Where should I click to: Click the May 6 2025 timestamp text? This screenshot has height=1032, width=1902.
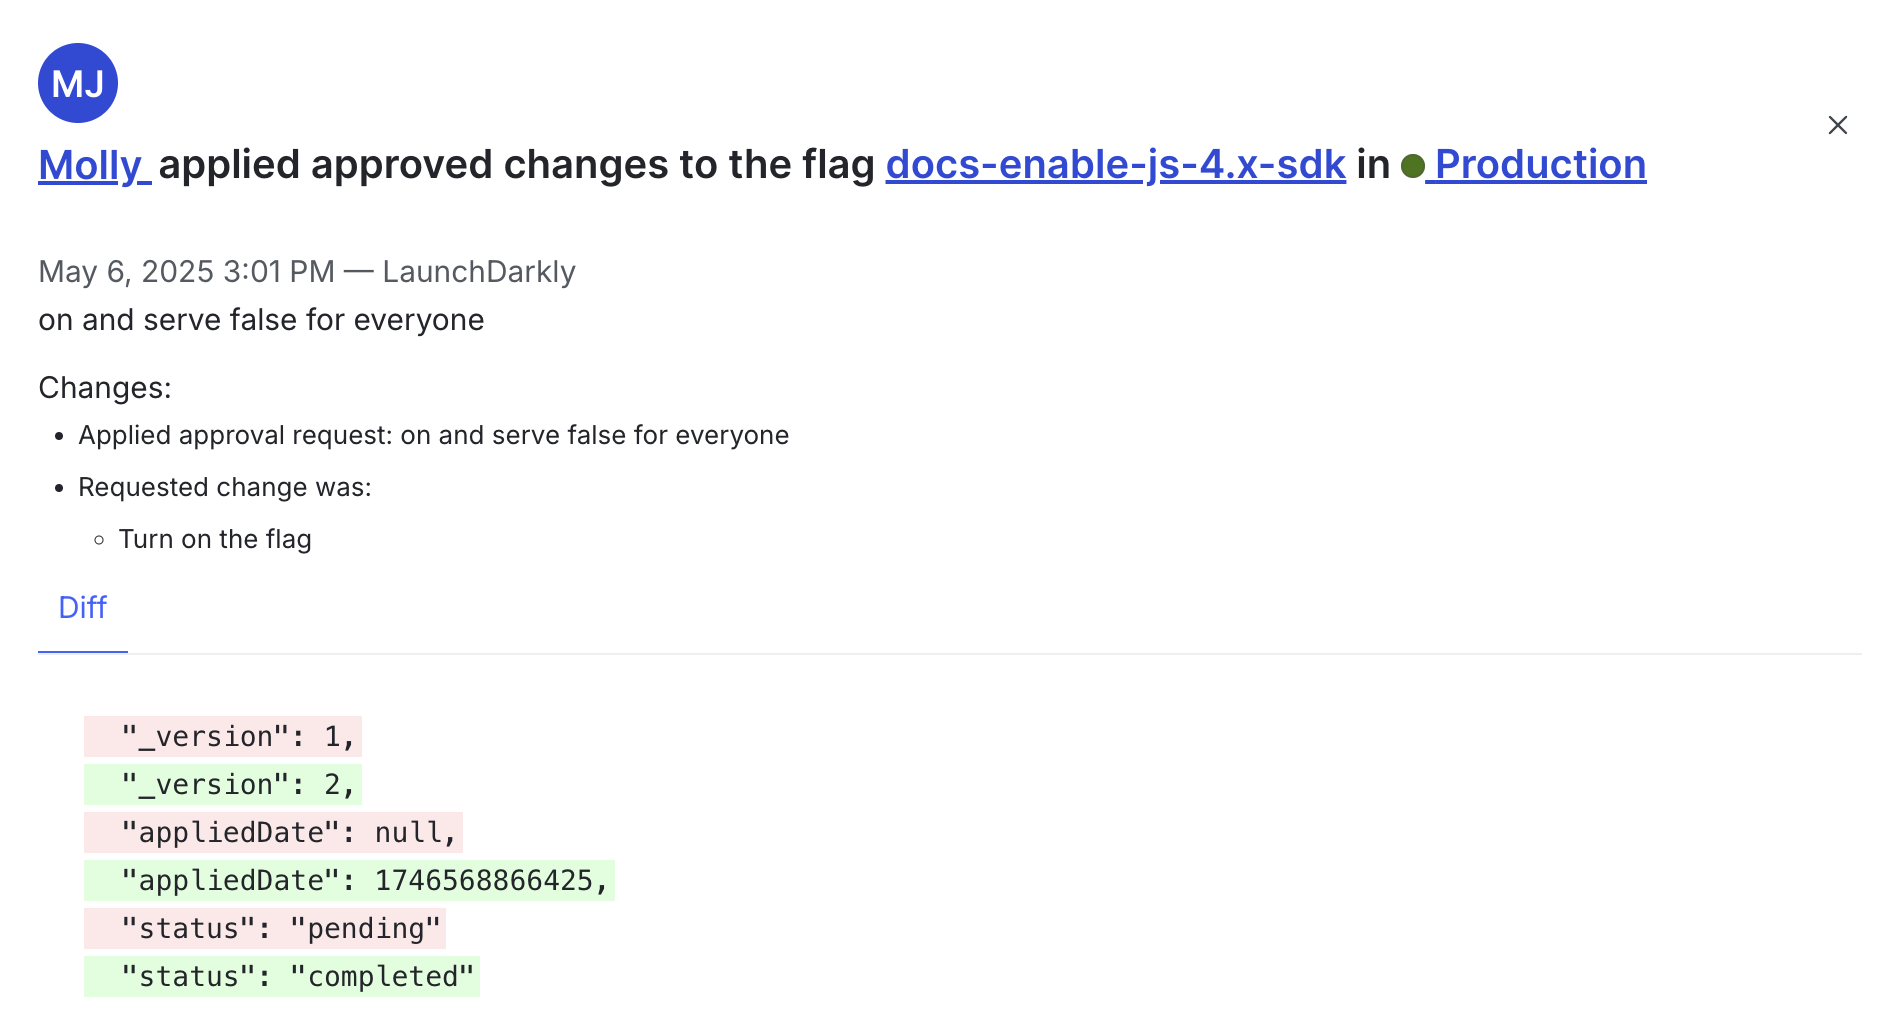tap(186, 271)
